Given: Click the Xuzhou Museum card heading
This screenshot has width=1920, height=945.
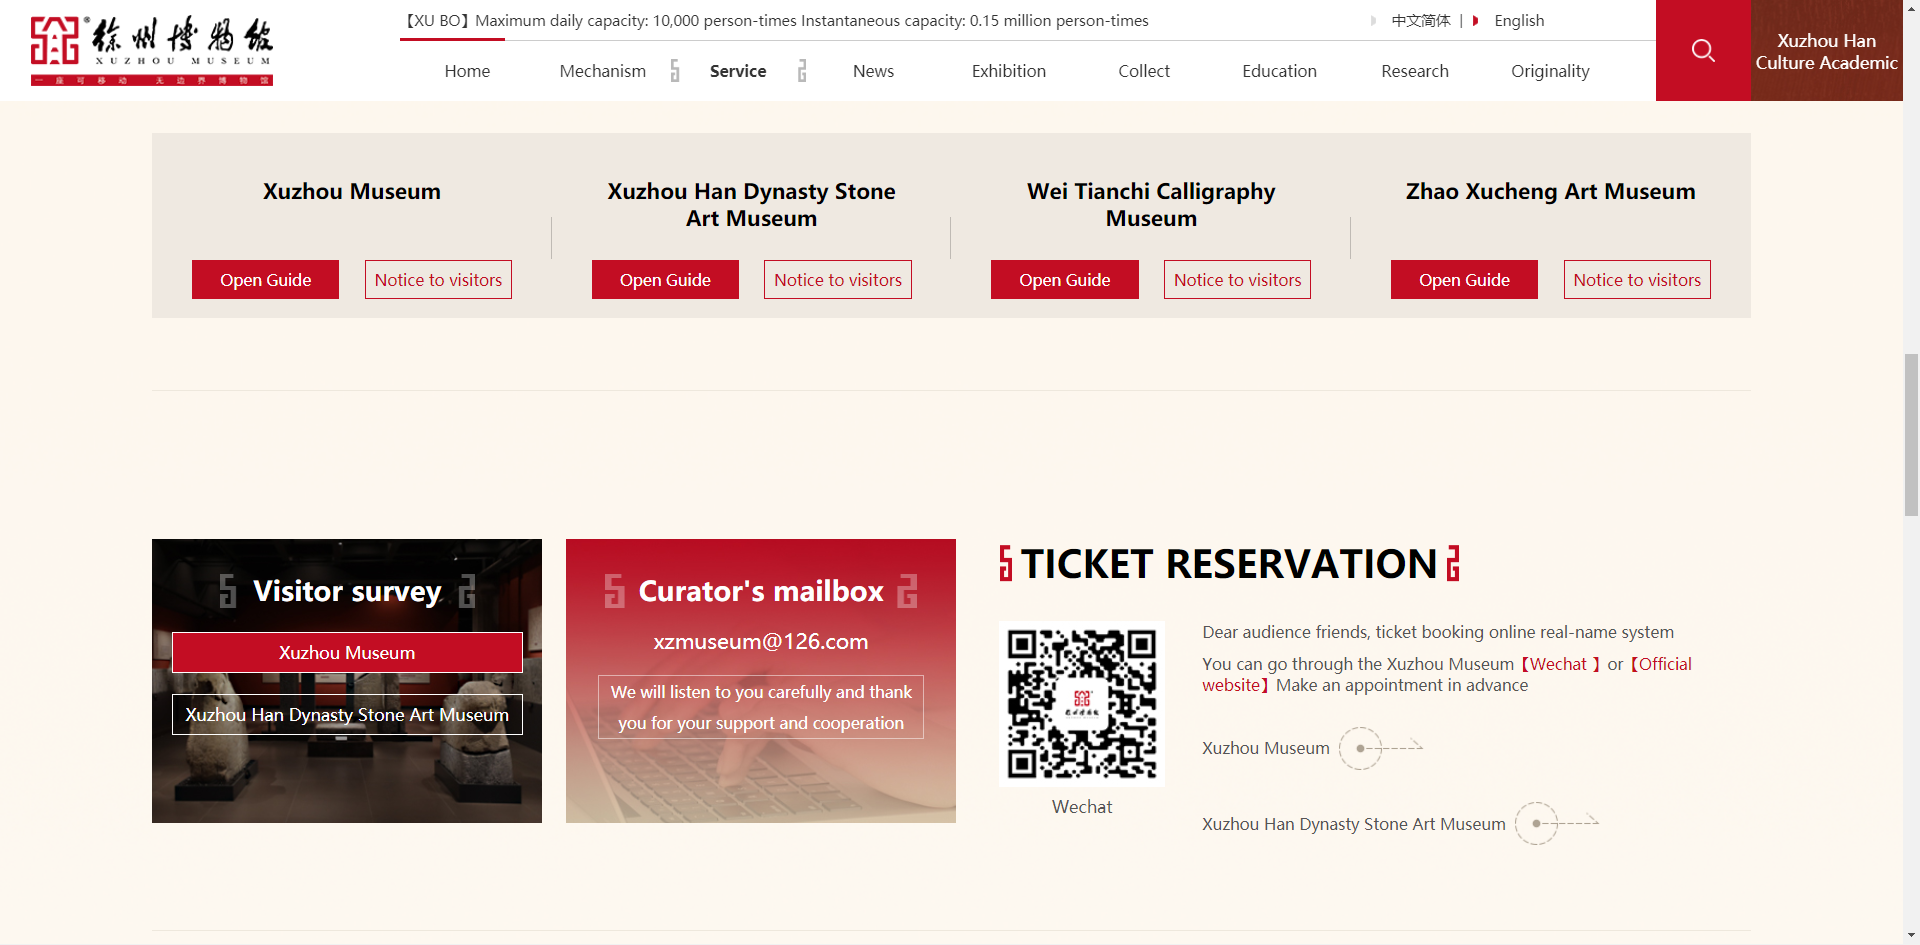Looking at the screenshot, I should [x=352, y=192].
